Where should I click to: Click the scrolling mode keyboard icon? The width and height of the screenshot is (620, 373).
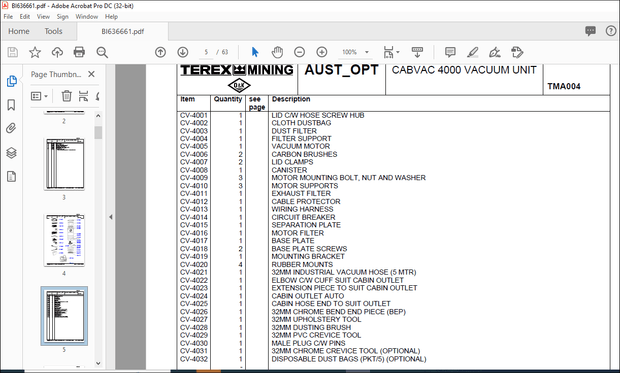(417, 52)
